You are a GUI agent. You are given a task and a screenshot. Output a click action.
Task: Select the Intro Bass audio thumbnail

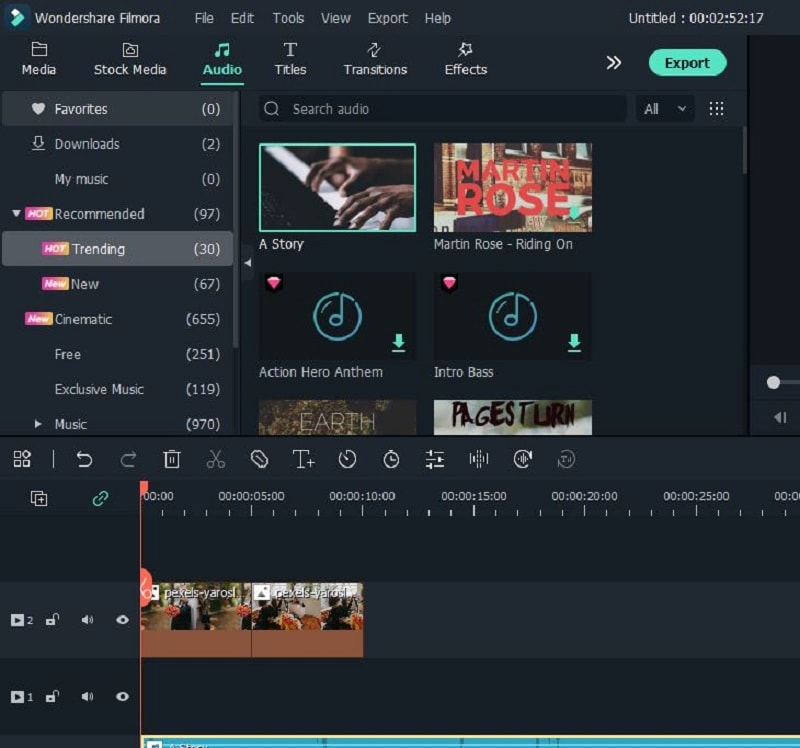click(513, 316)
